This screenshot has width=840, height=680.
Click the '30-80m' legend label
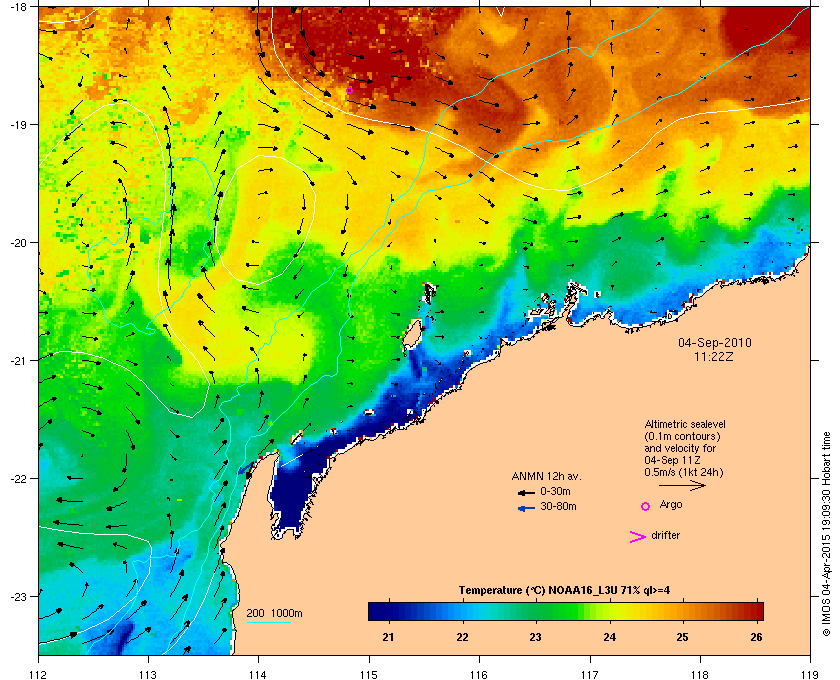(x=558, y=506)
